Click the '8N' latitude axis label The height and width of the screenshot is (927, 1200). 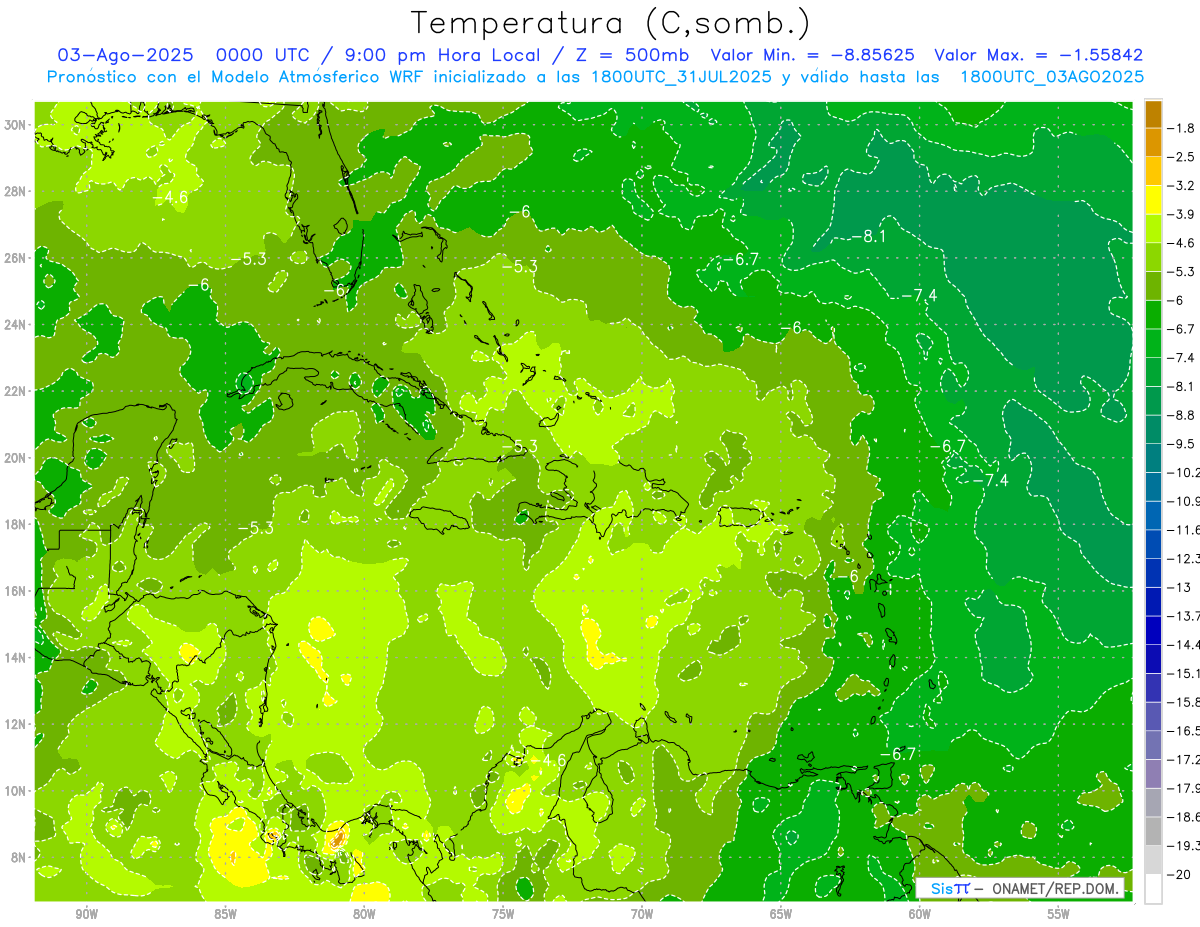[x=20, y=857]
